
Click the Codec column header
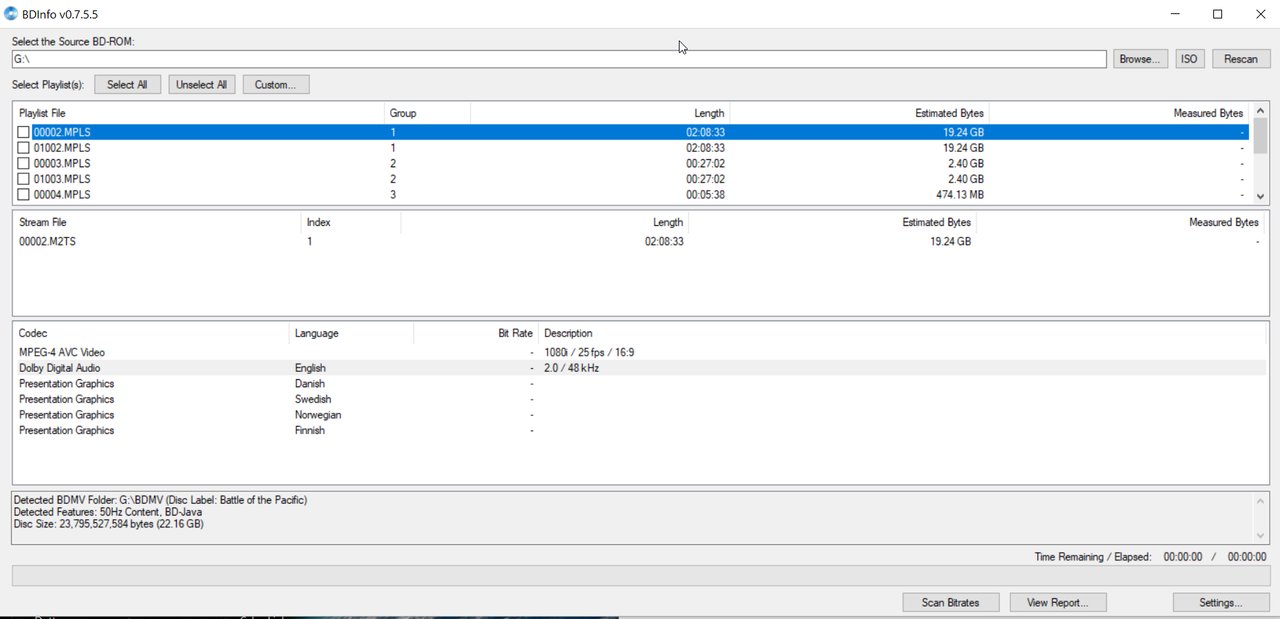pos(150,333)
